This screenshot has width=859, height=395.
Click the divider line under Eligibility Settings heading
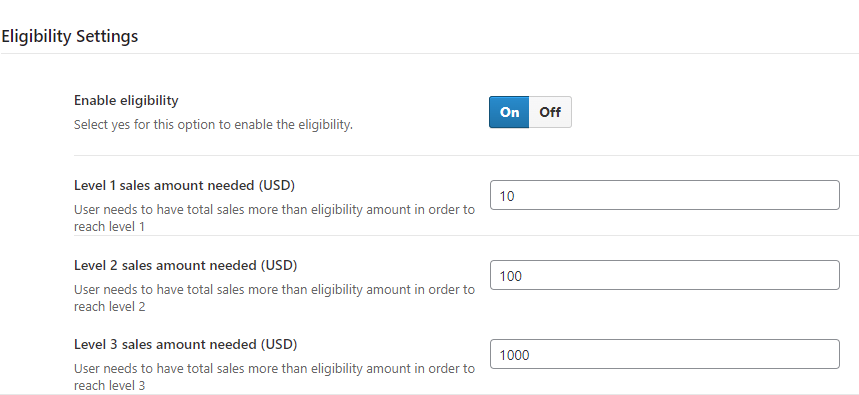pyautogui.click(x=430, y=53)
